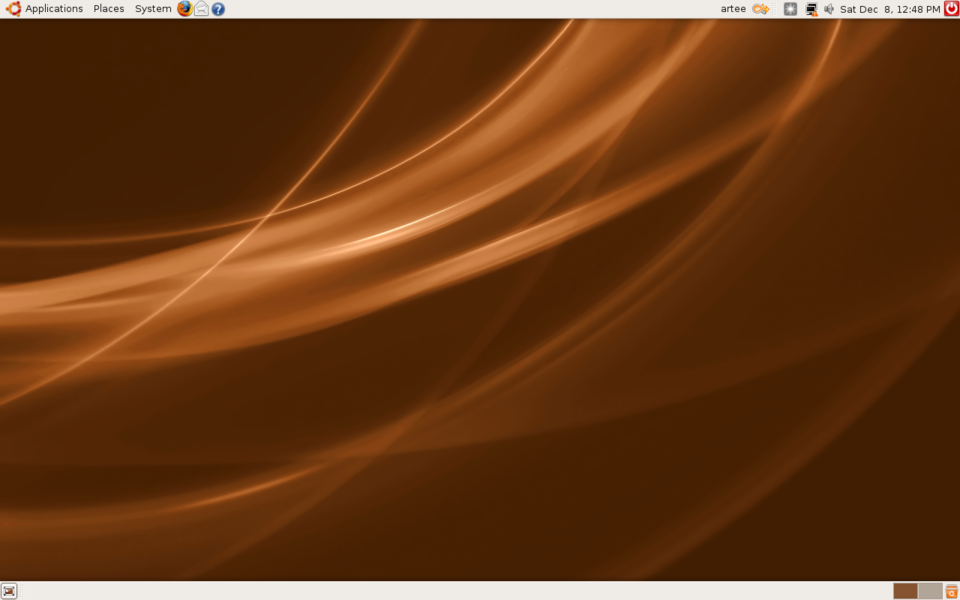Click the artee user switcher
This screenshot has height=600, width=960.
click(733, 9)
